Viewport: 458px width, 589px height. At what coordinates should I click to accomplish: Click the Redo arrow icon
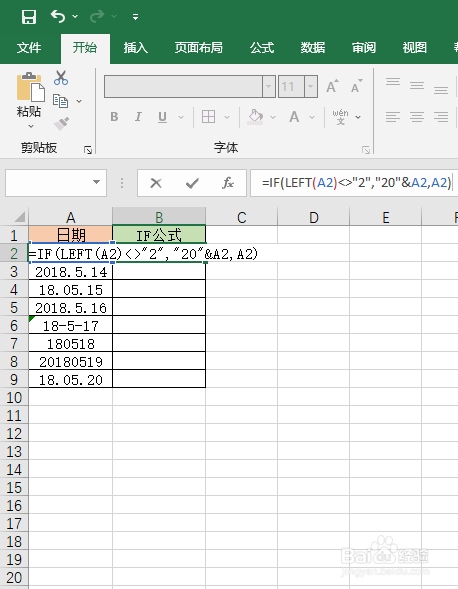pyautogui.click(x=97, y=17)
